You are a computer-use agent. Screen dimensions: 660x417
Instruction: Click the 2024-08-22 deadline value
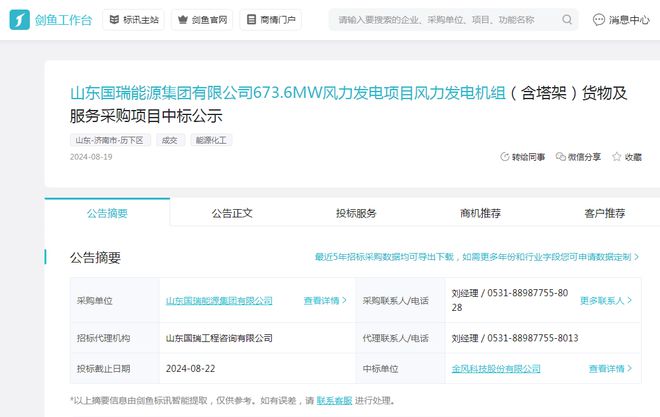click(190, 369)
